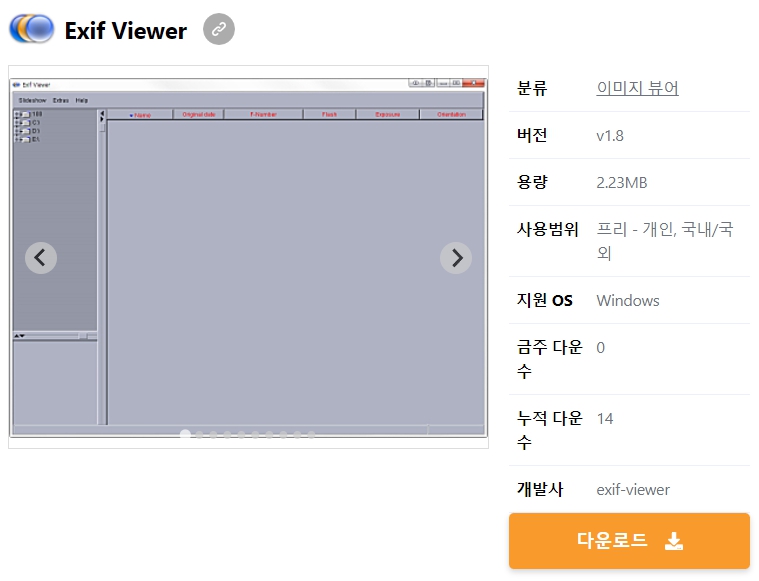Select the version value v1.8
Screen dimensions: 759x581
point(610,136)
